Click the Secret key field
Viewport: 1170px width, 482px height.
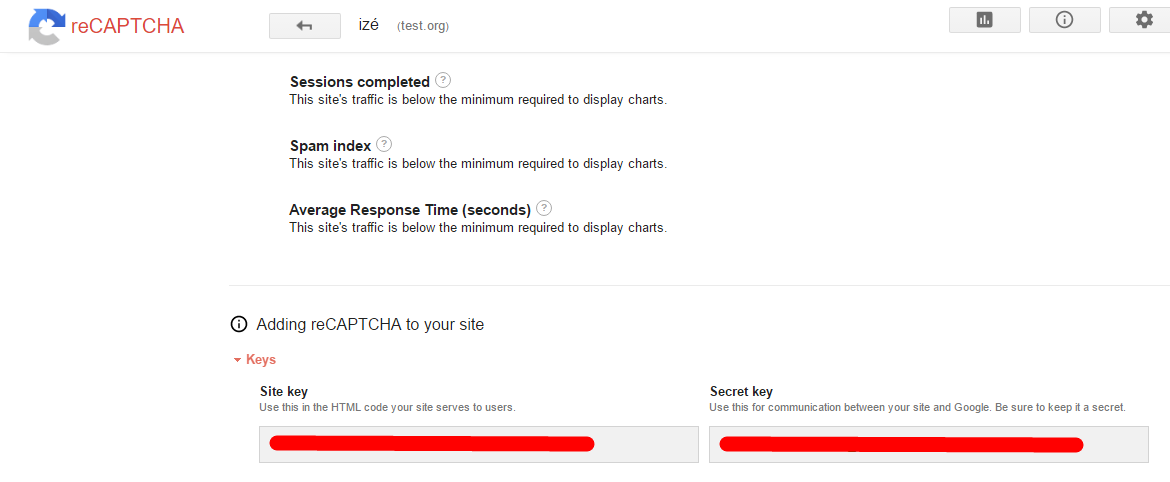click(x=928, y=444)
